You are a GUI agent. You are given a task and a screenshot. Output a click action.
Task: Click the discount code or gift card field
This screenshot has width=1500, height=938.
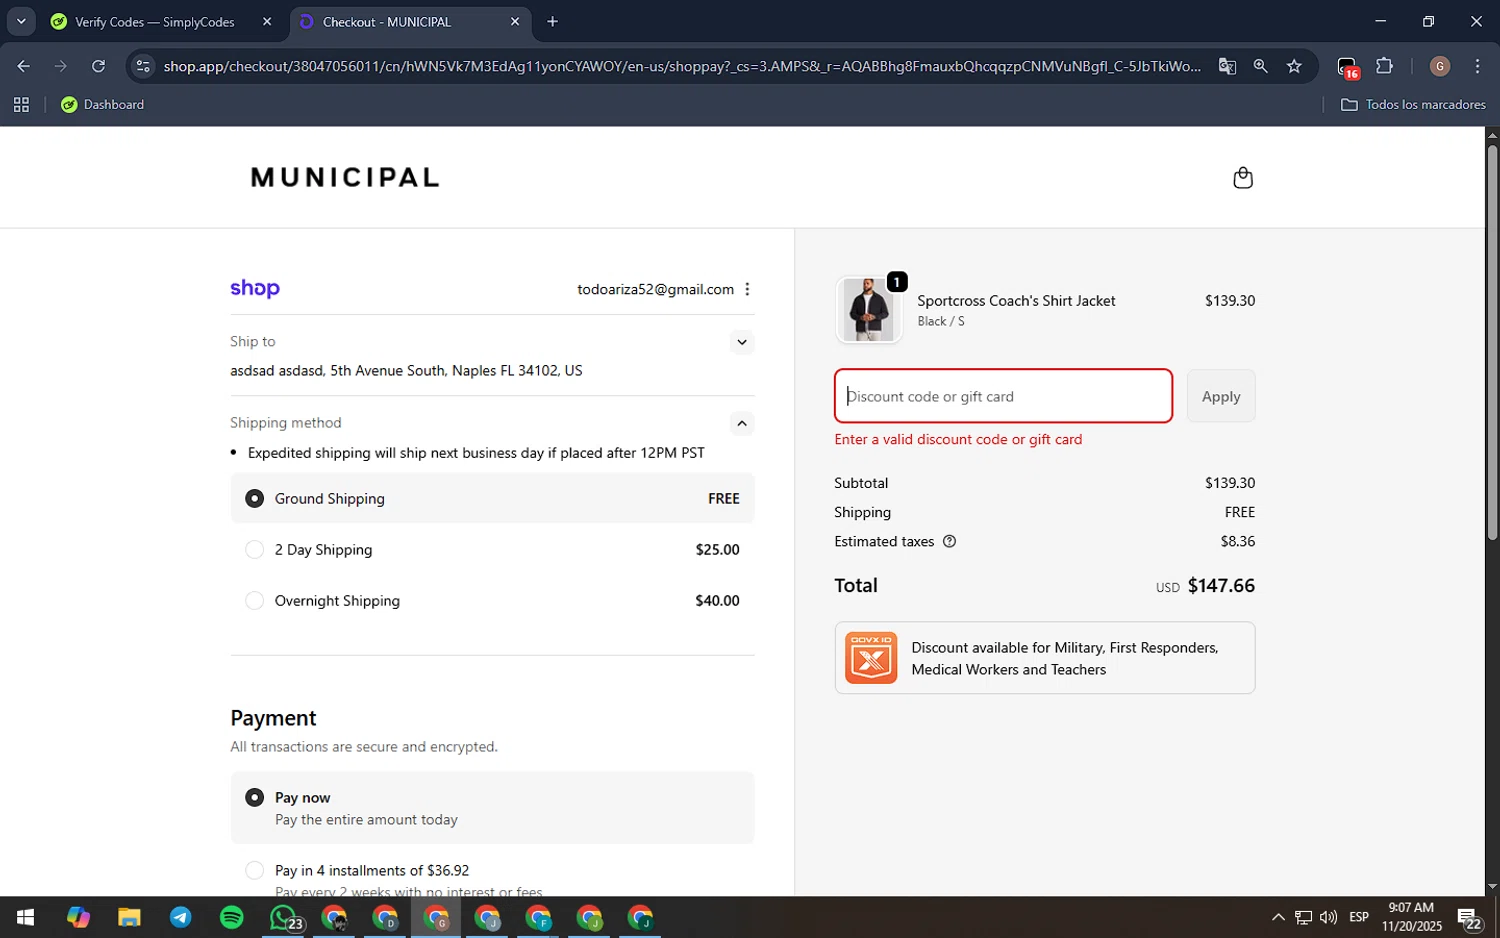click(1004, 396)
